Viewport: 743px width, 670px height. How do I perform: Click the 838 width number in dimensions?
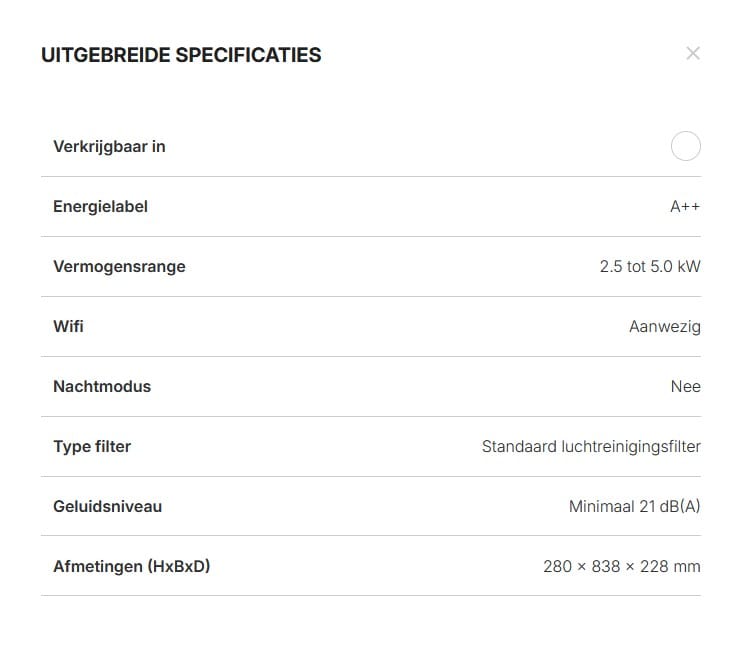607,566
